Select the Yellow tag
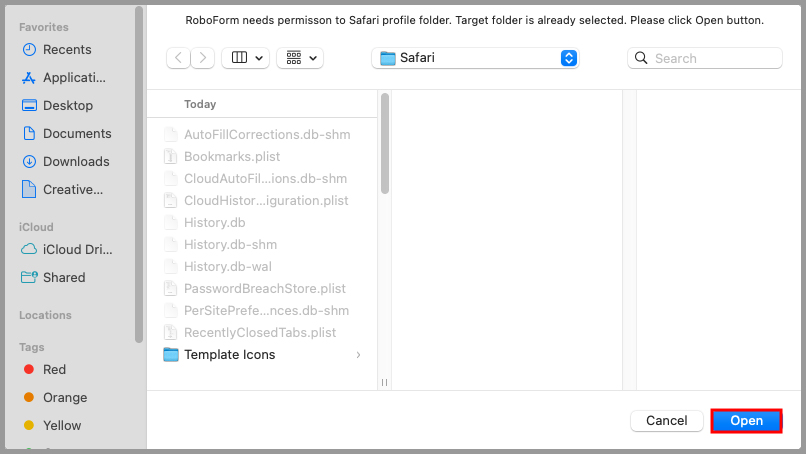The height and width of the screenshot is (454, 806). tap(51, 426)
